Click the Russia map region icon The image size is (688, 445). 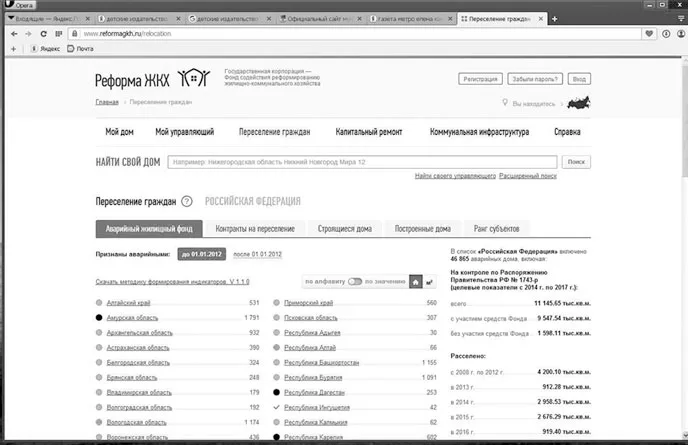(x=579, y=103)
